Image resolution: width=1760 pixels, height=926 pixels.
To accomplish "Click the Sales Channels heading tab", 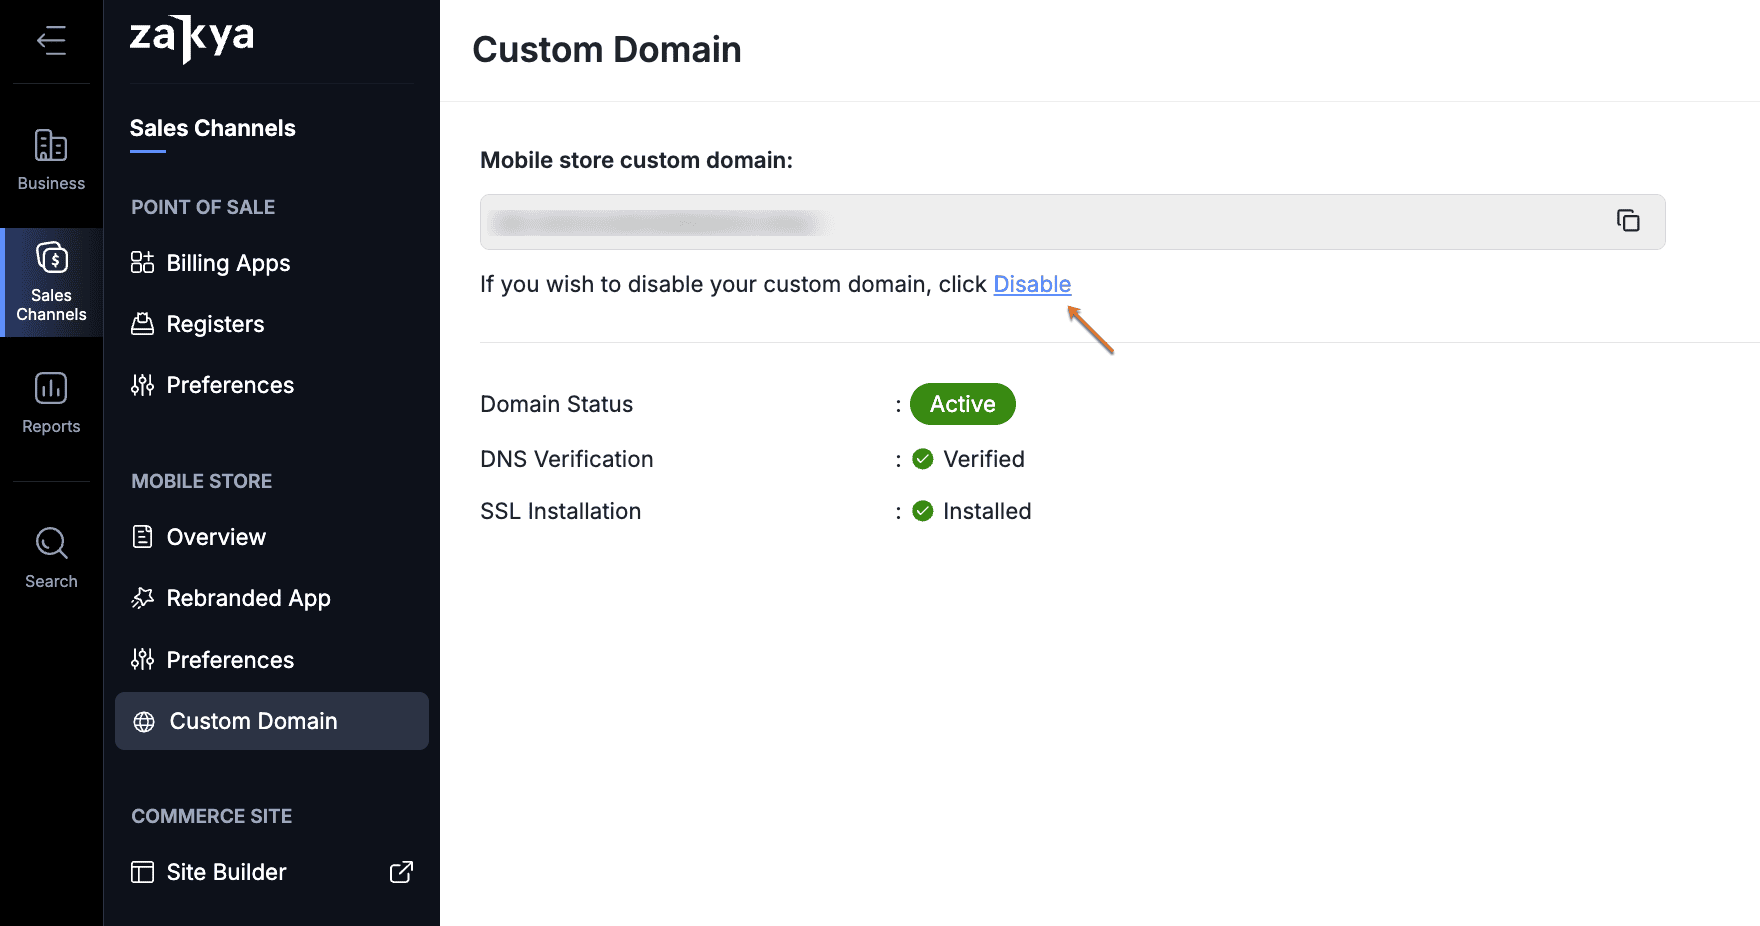I will pos(212,128).
